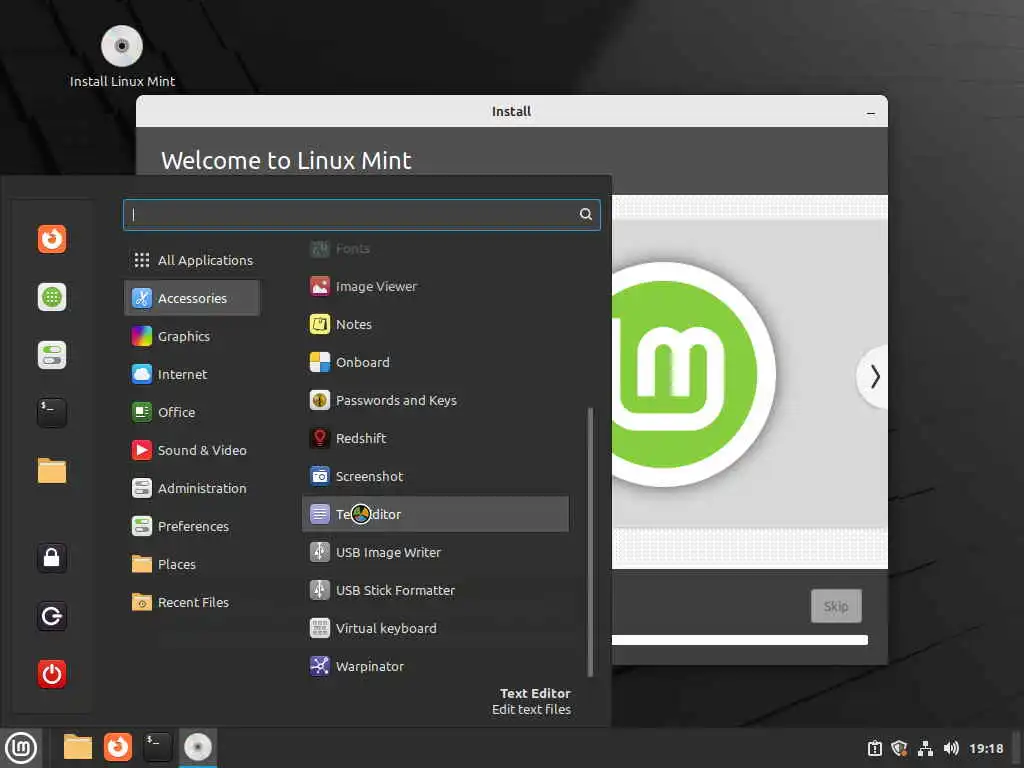Open the Recent Files category
Image resolution: width=1024 pixels, height=768 pixels.
pos(192,602)
